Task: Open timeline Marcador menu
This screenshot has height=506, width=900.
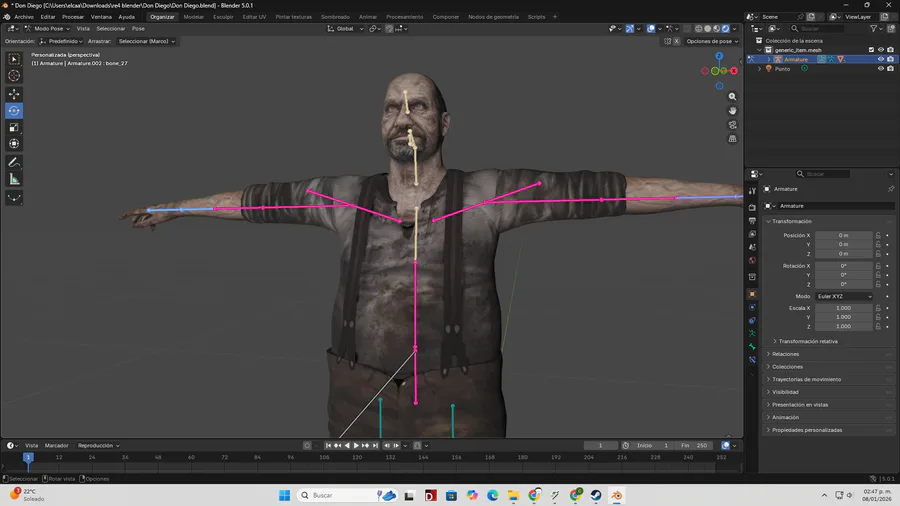Action: (56, 445)
